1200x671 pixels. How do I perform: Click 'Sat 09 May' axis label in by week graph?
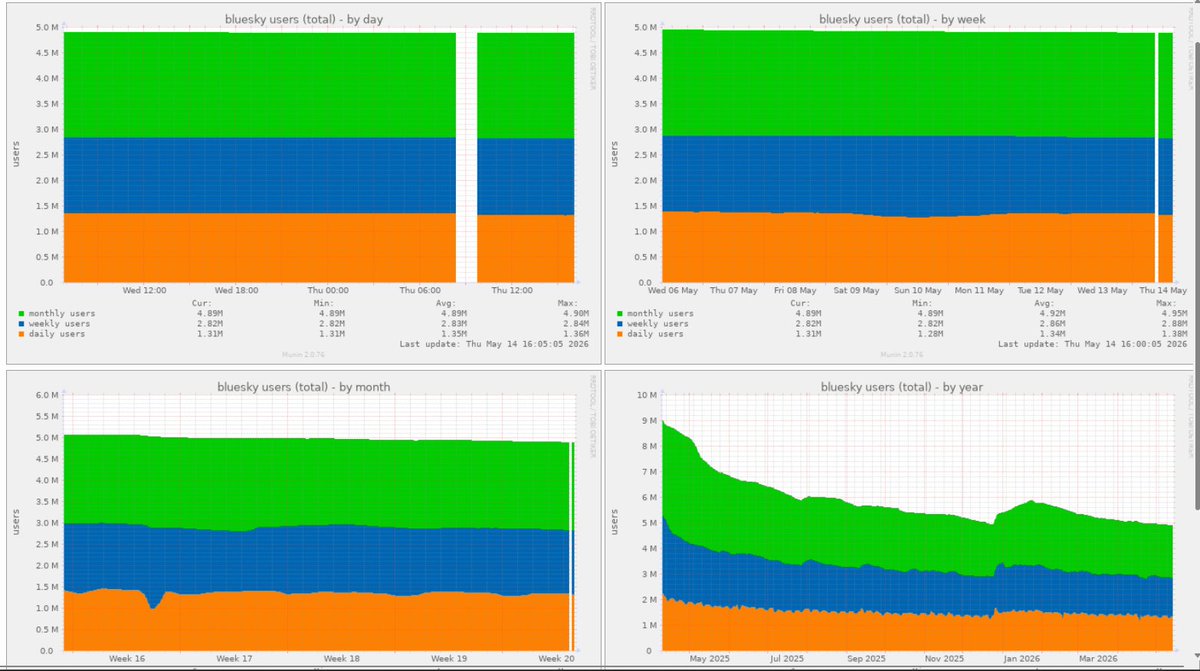856,291
